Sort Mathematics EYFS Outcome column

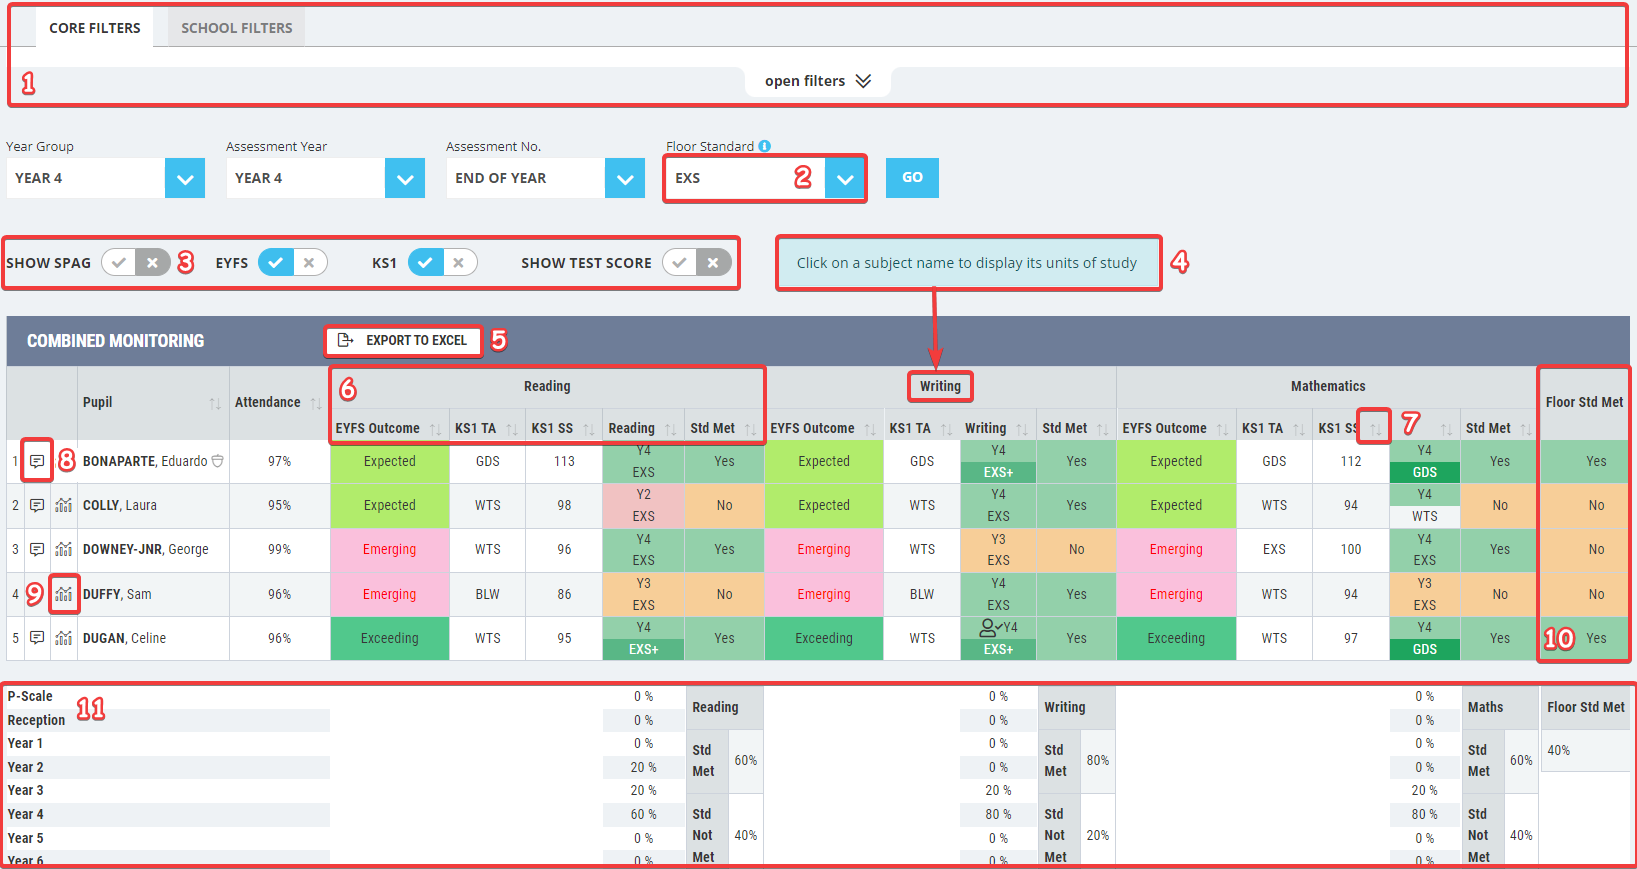click(x=1222, y=429)
